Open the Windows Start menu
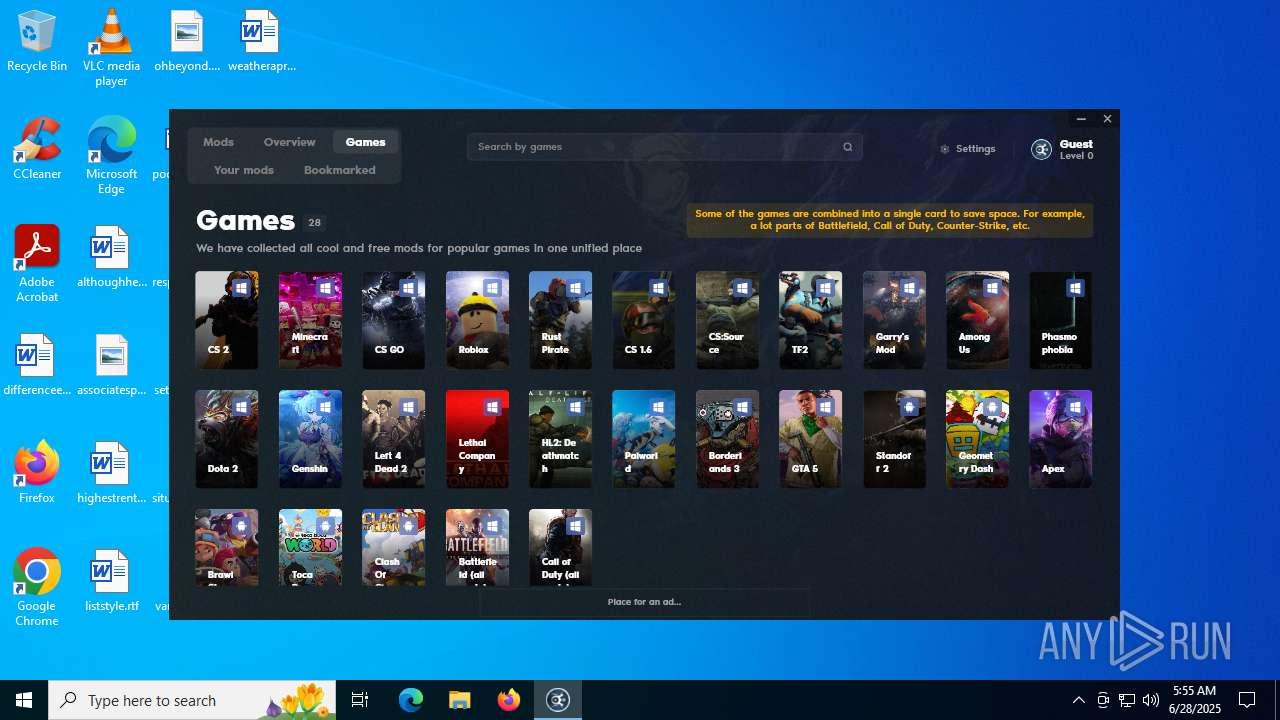Screen dimensions: 1280x720 [x=24, y=700]
